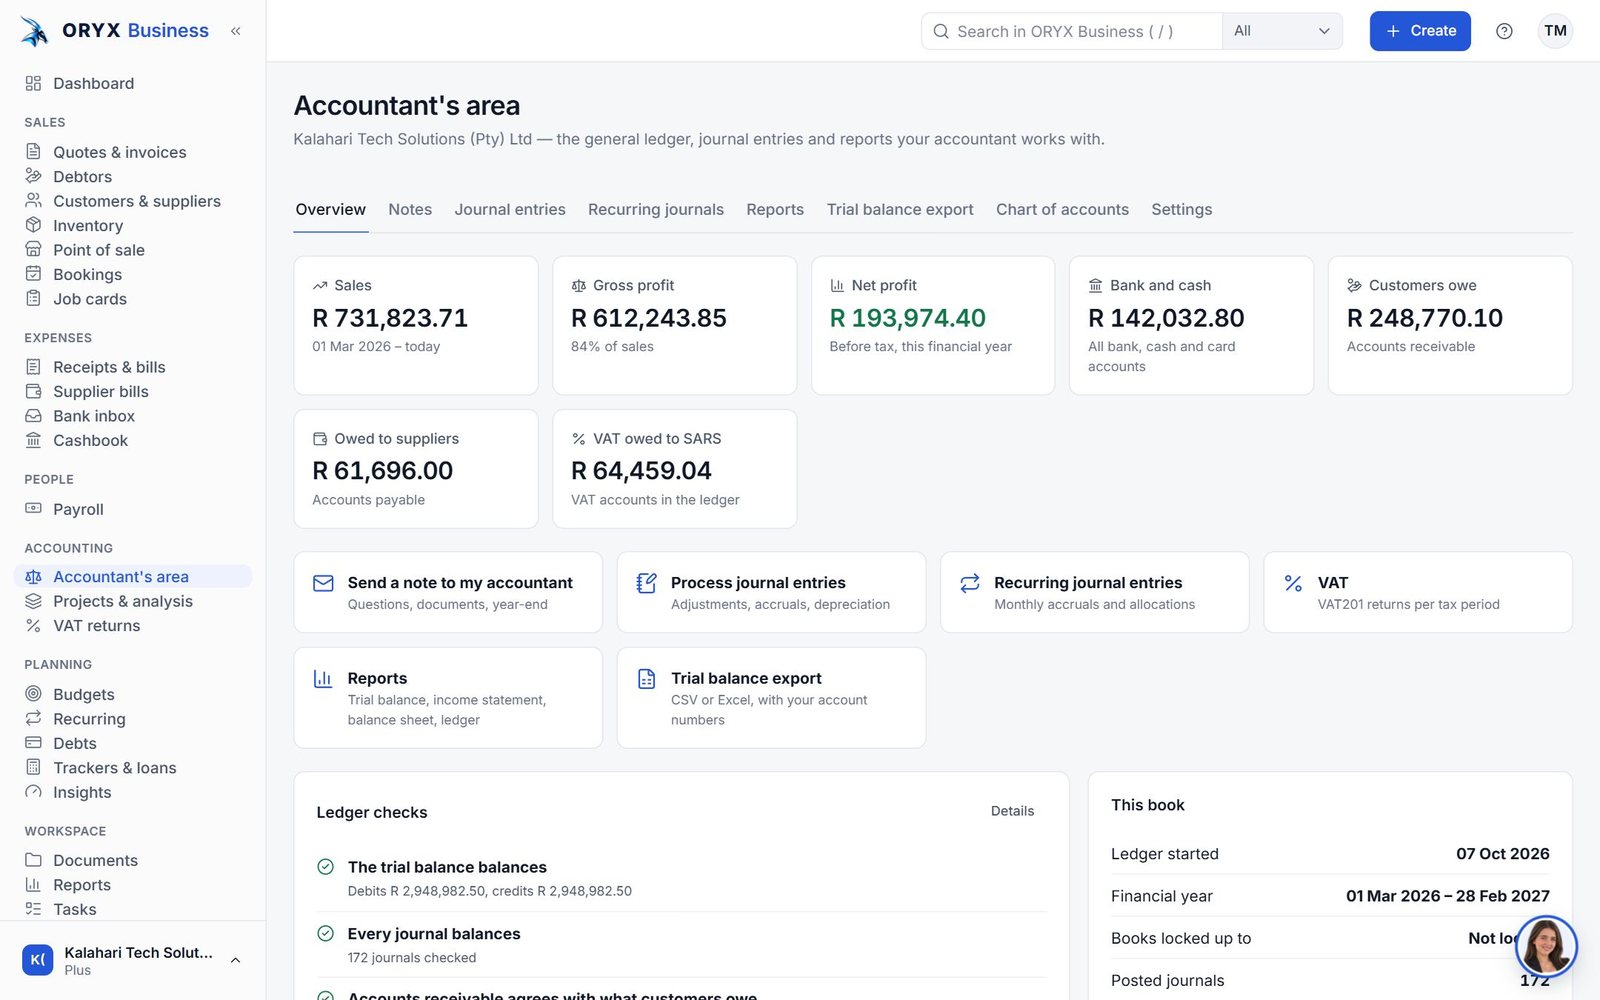Open Insights in sidebar
Screen dimensions: 1600x1000
coord(133,792)
